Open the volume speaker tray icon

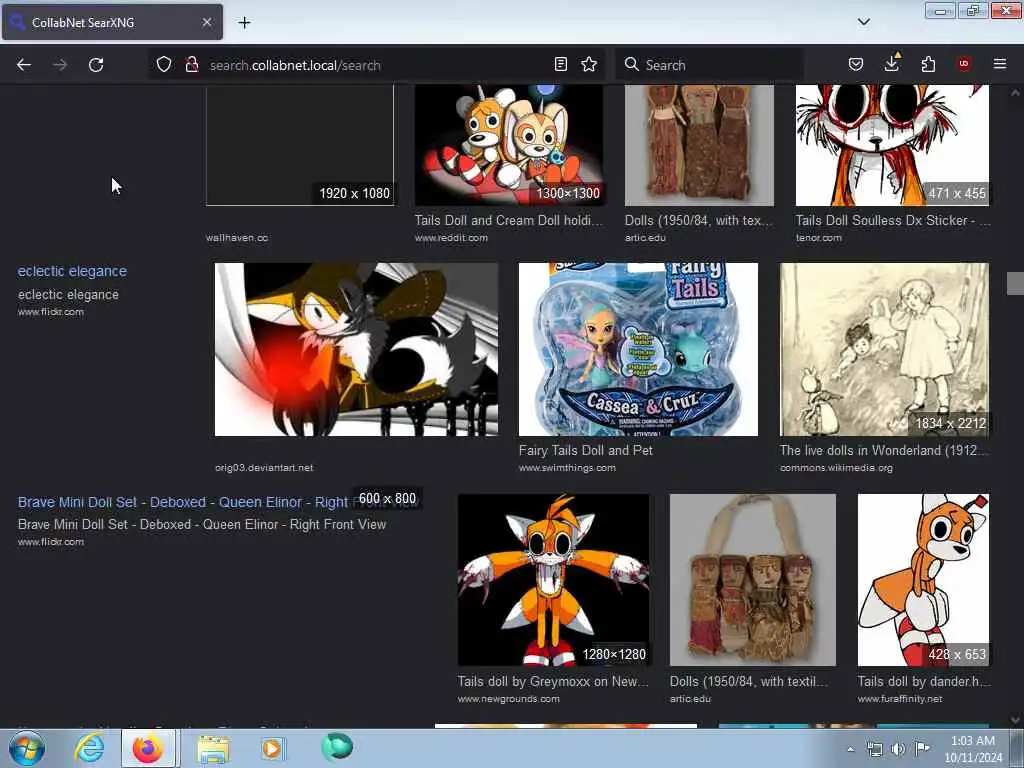click(898, 749)
